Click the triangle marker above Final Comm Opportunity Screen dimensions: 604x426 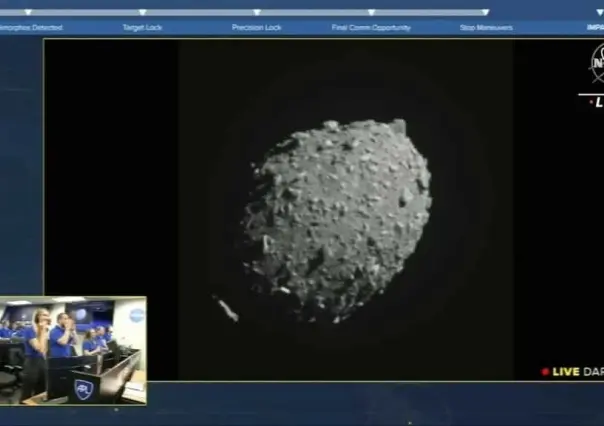tap(371, 12)
